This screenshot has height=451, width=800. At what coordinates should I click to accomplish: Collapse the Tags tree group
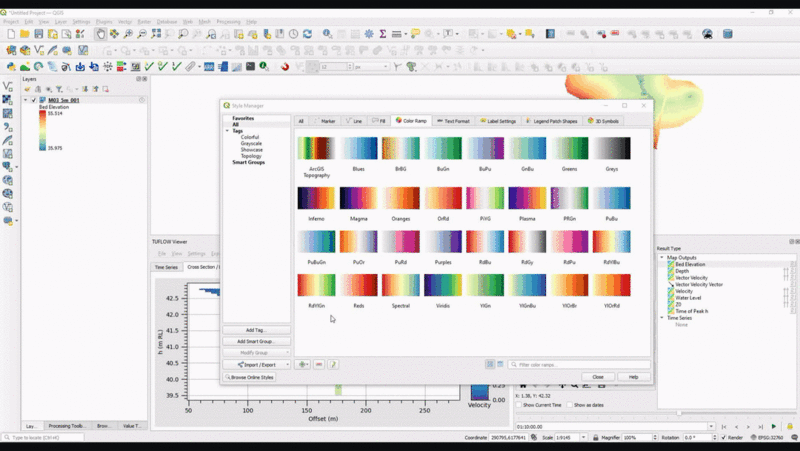[x=227, y=131]
